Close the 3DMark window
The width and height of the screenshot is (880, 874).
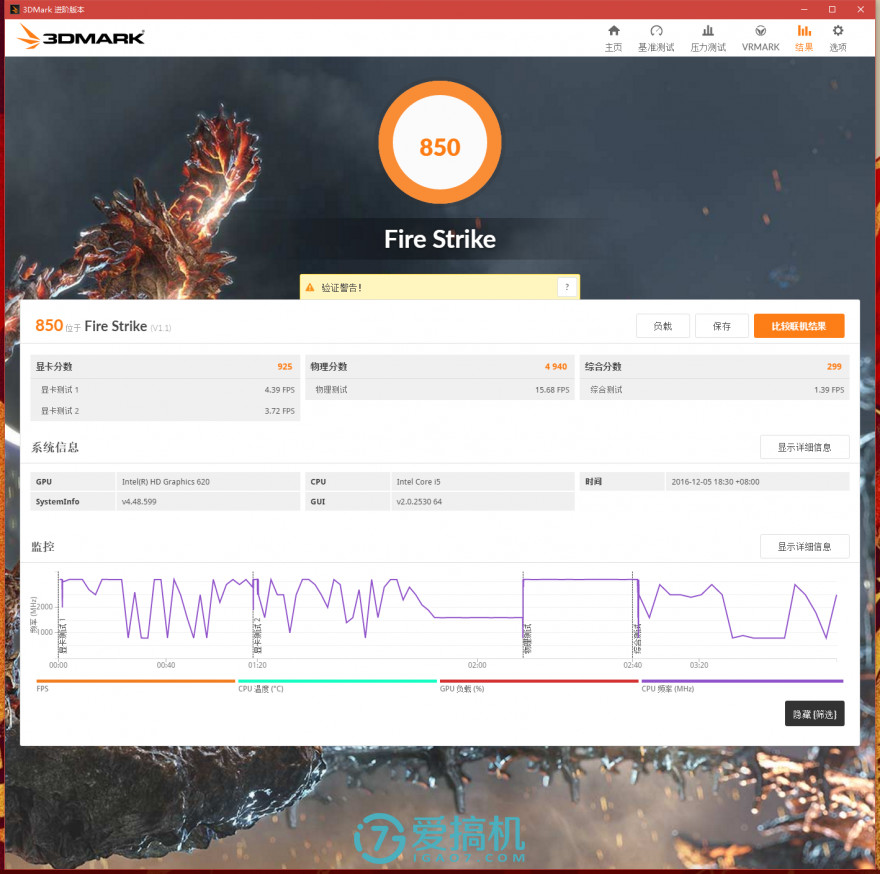point(860,10)
